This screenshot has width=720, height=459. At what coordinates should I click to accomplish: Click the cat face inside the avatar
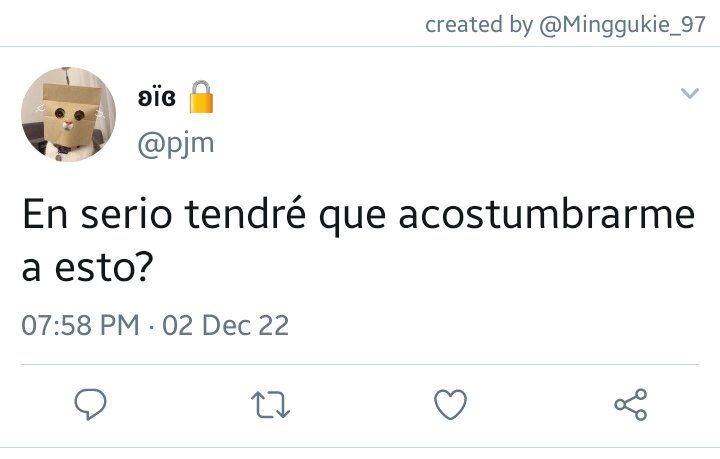click(69, 116)
